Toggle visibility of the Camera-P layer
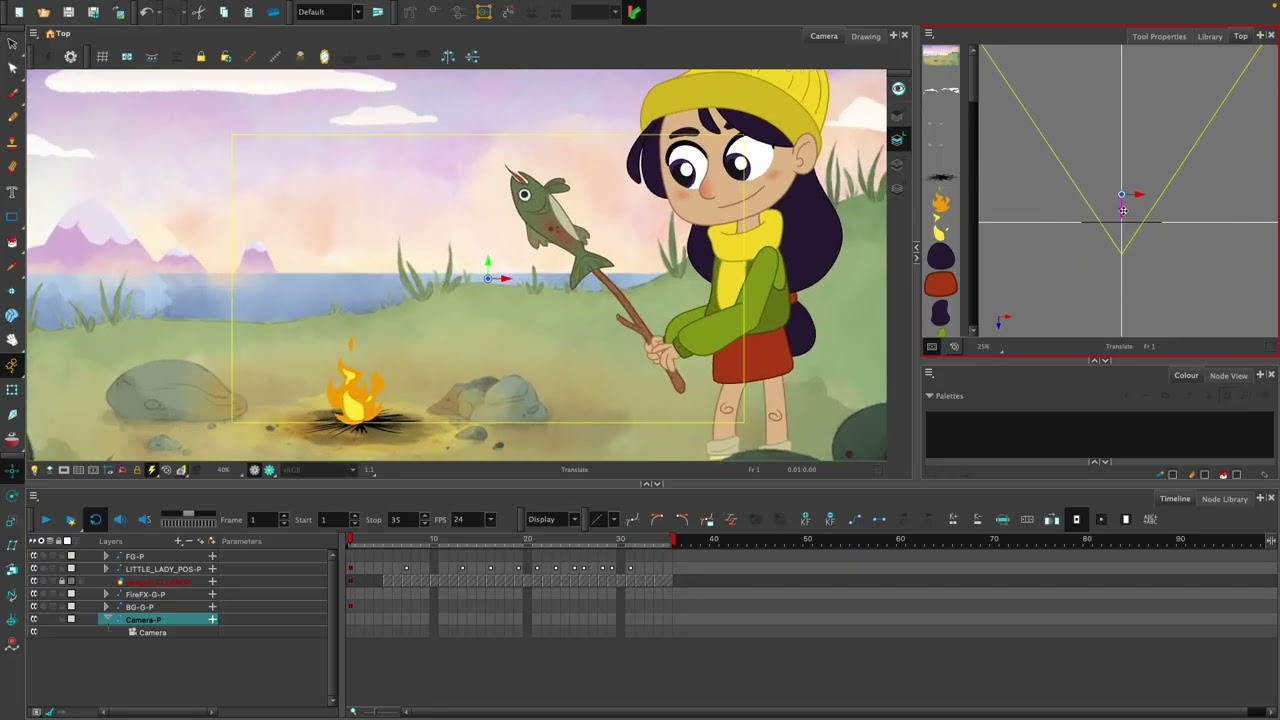The height and width of the screenshot is (720, 1280). coord(33,620)
